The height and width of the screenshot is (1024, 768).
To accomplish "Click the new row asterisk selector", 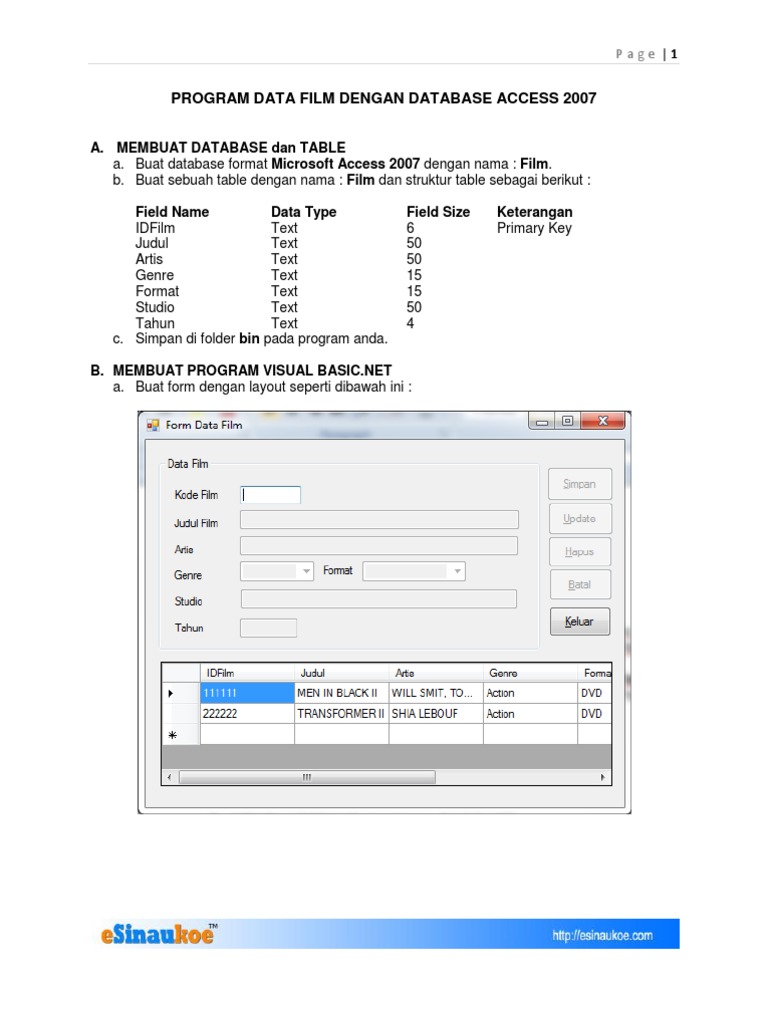I will pyautogui.click(x=181, y=735).
